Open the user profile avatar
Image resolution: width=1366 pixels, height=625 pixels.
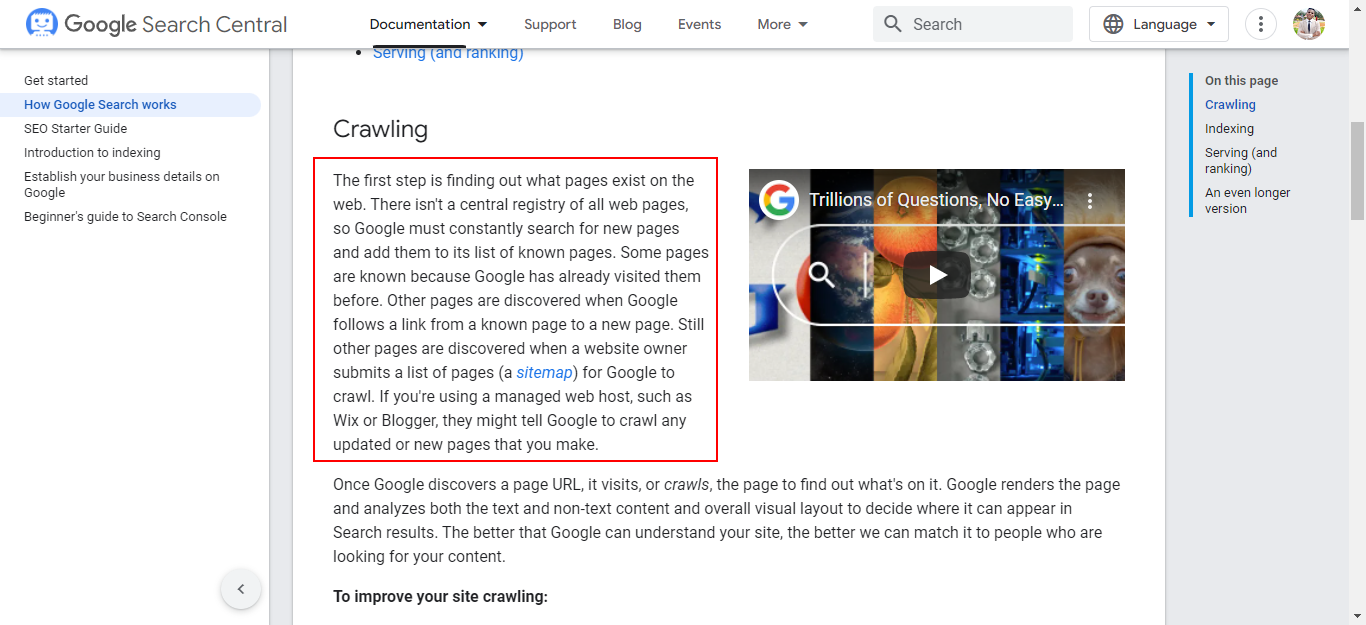click(1309, 24)
